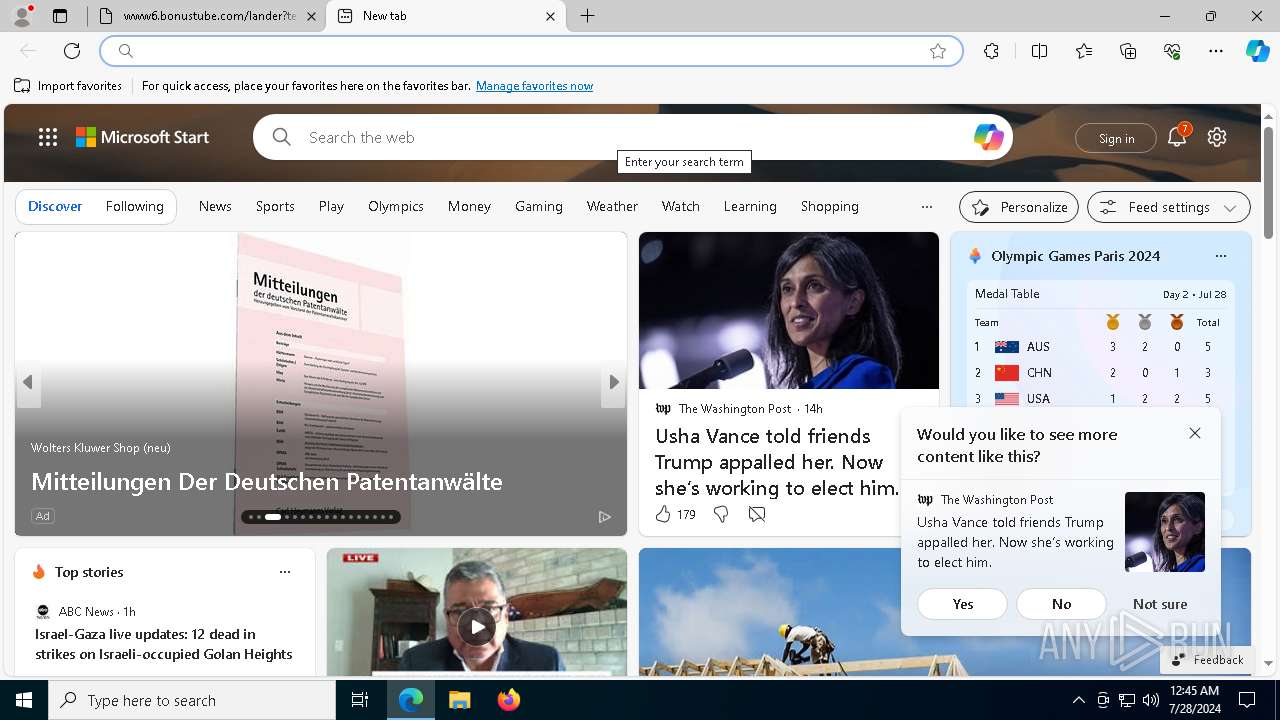The height and width of the screenshot is (720, 1280).
Task: Open the Gaming category
Action: (539, 206)
